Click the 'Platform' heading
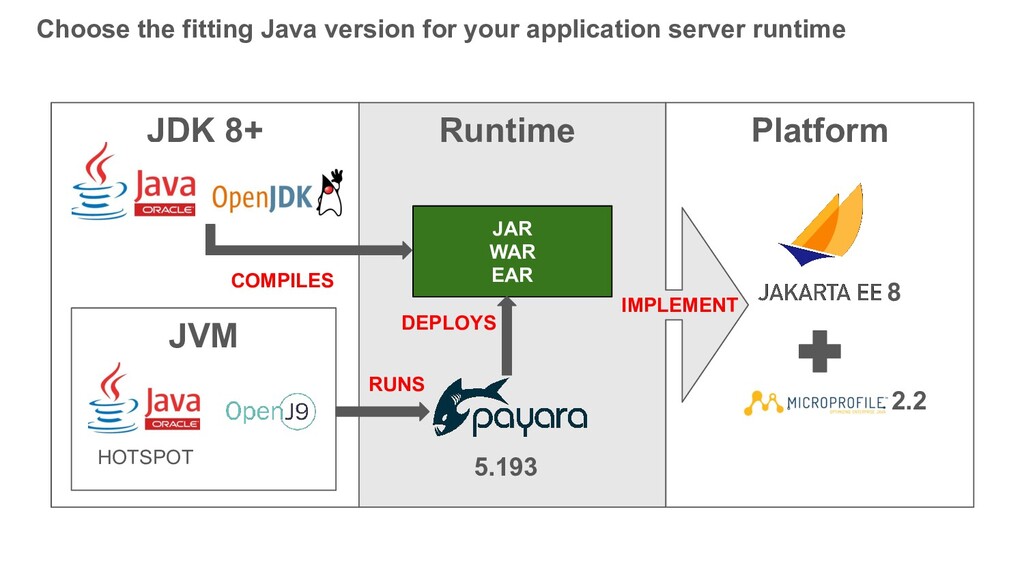Viewport: 1024px width, 576px height. click(x=820, y=130)
